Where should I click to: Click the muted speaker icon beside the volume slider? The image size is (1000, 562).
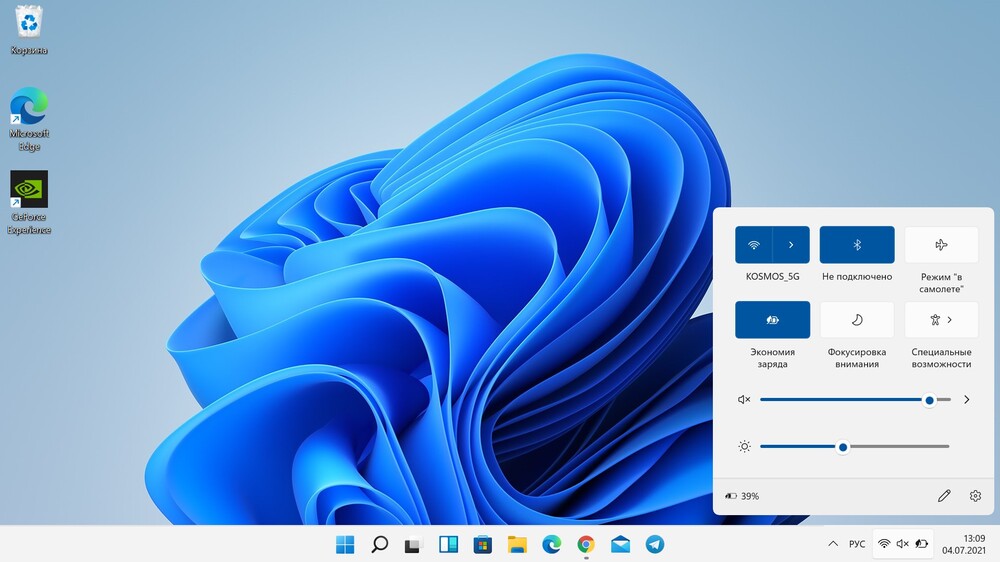pos(744,399)
